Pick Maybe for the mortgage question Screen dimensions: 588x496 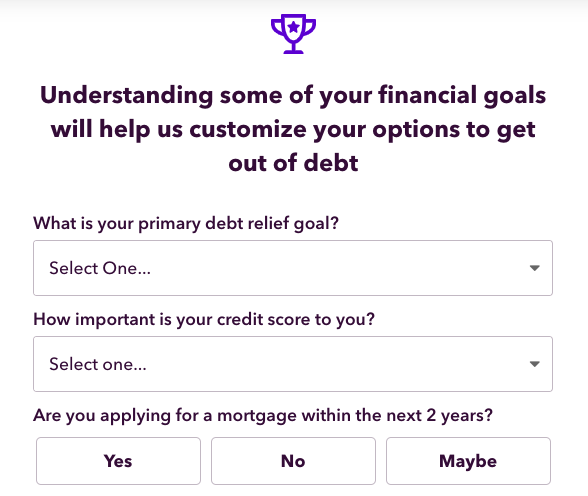click(x=468, y=461)
